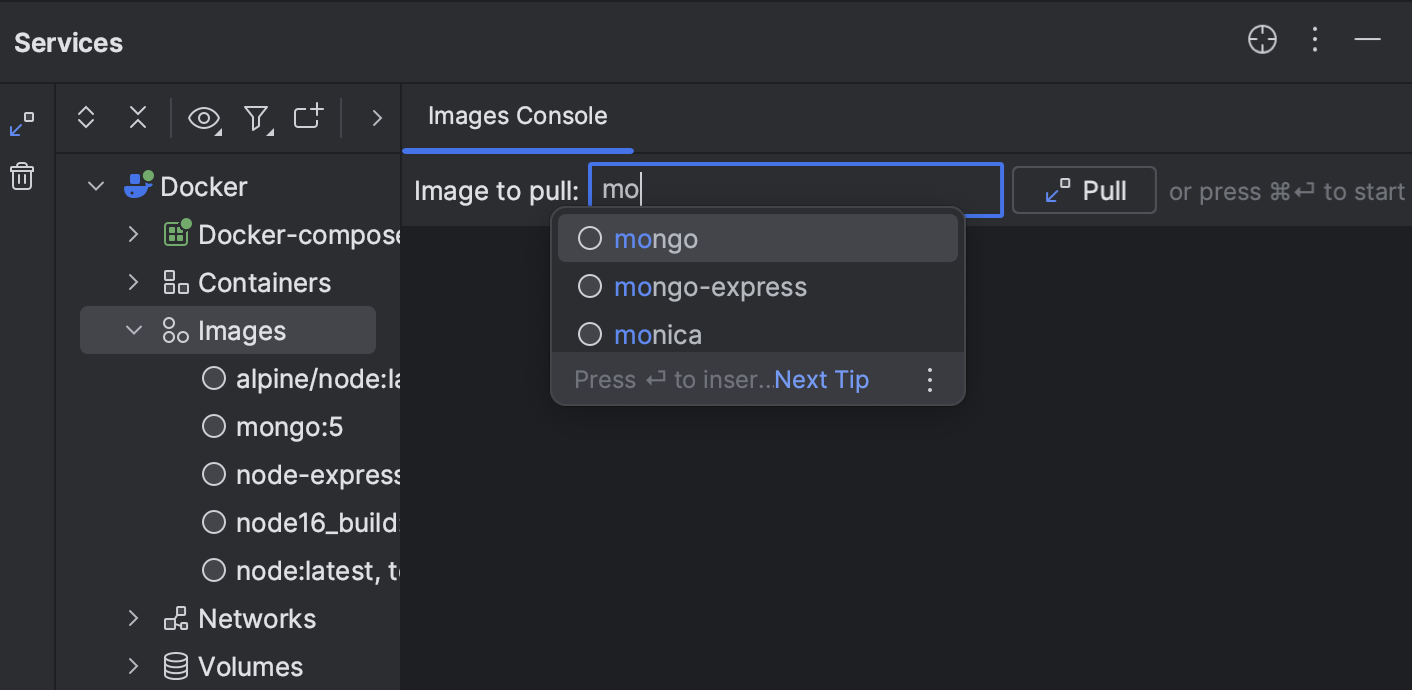
Task: Open the kebab menu inside the suggestion popup
Action: (x=929, y=379)
